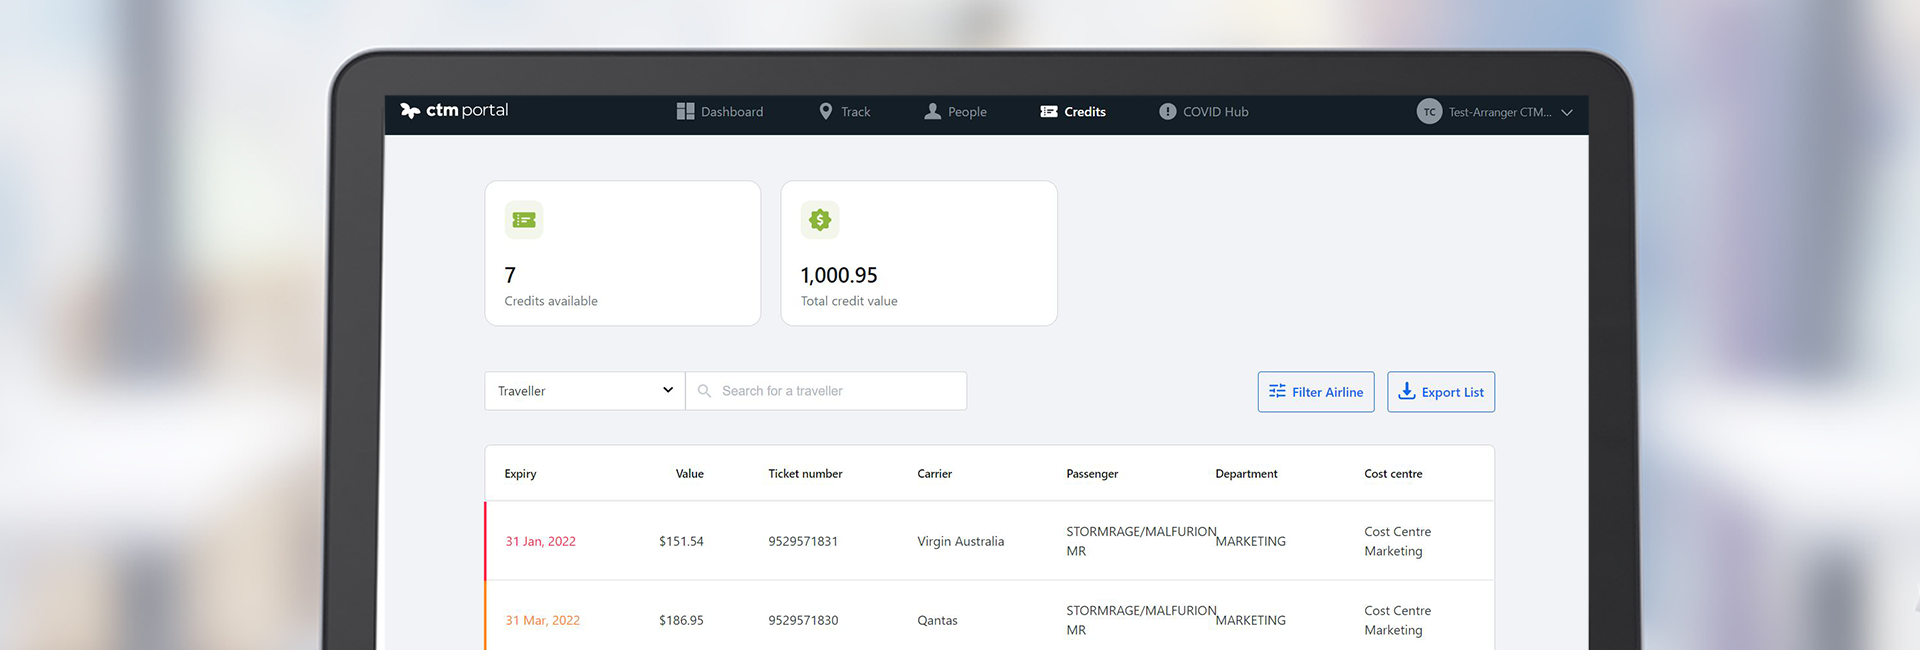The width and height of the screenshot is (1920, 650).
Task: Click the export download icon
Action: 1406,391
